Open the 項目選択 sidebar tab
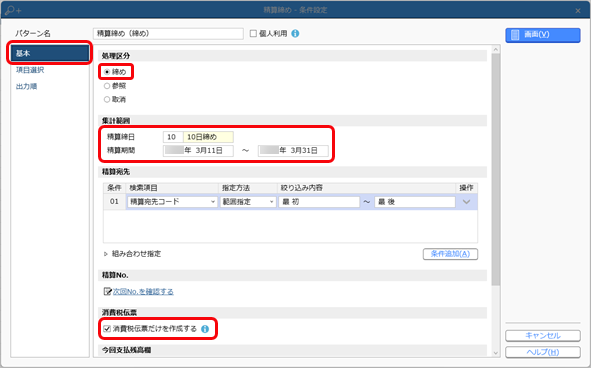Screen dimensions: 591x368 (x=30, y=70)
